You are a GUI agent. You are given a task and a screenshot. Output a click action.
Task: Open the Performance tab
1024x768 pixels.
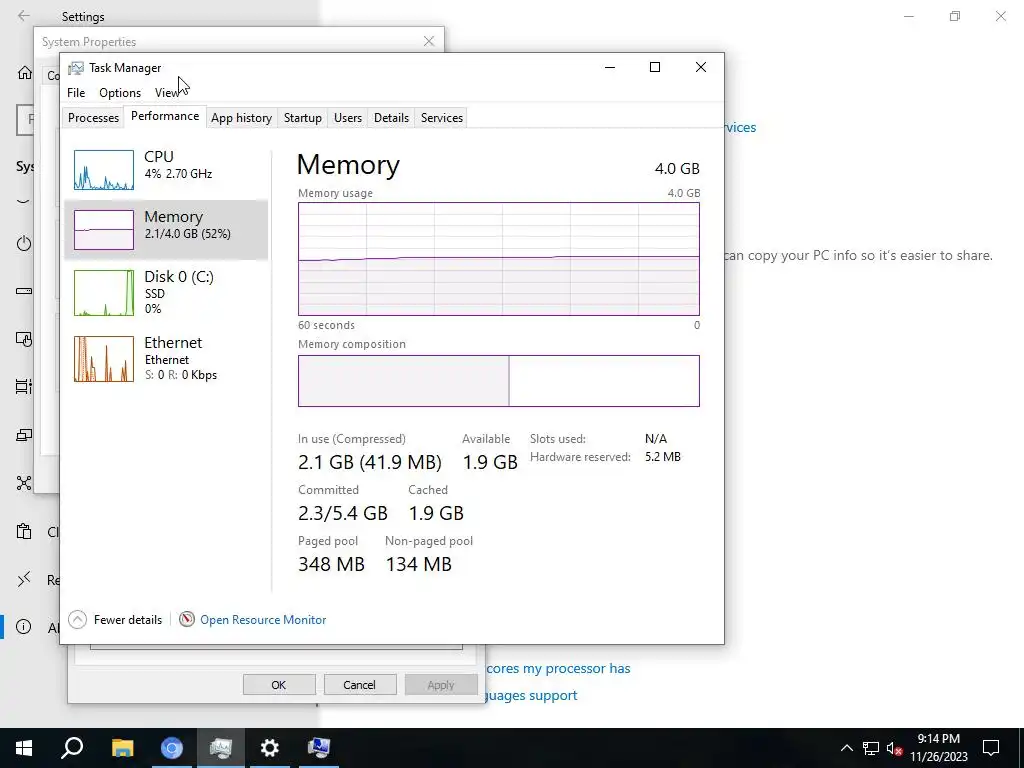click(x=165, y=116)
